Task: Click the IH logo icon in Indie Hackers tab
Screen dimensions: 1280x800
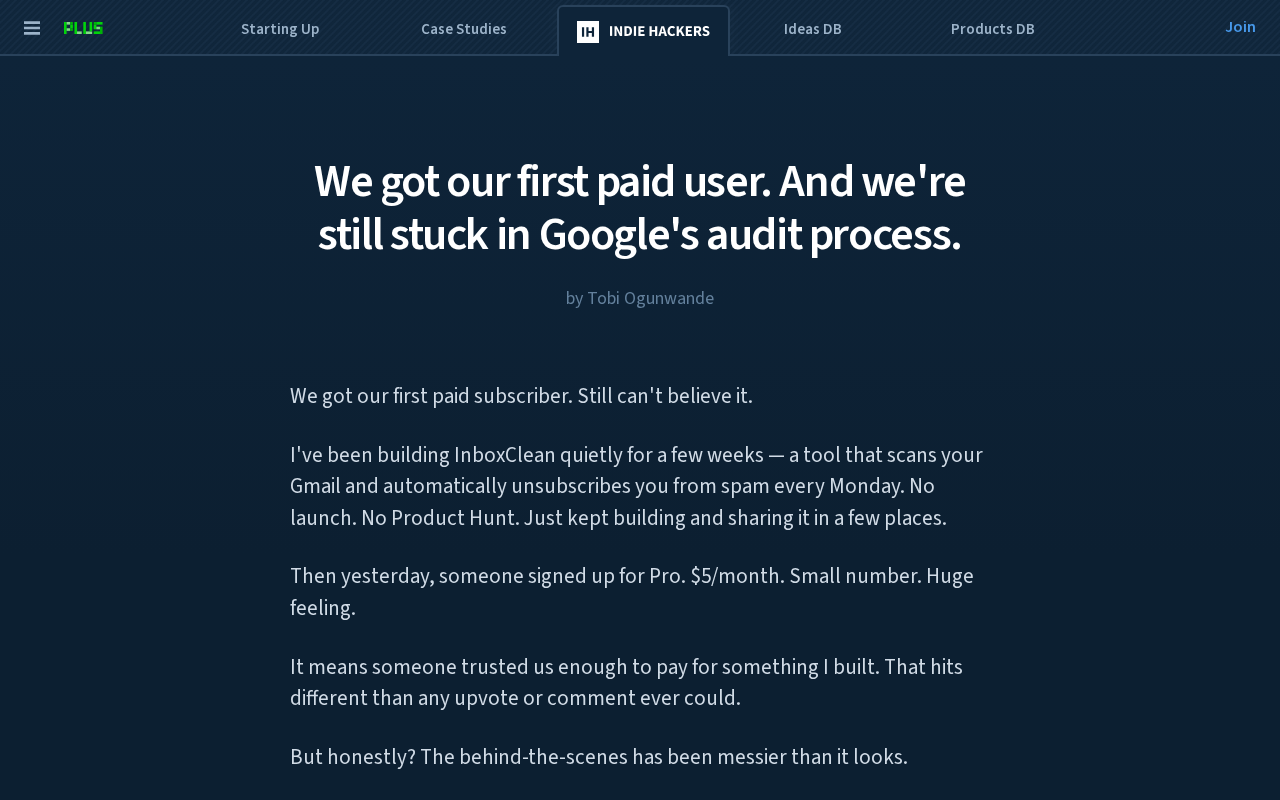Action: 588,32
